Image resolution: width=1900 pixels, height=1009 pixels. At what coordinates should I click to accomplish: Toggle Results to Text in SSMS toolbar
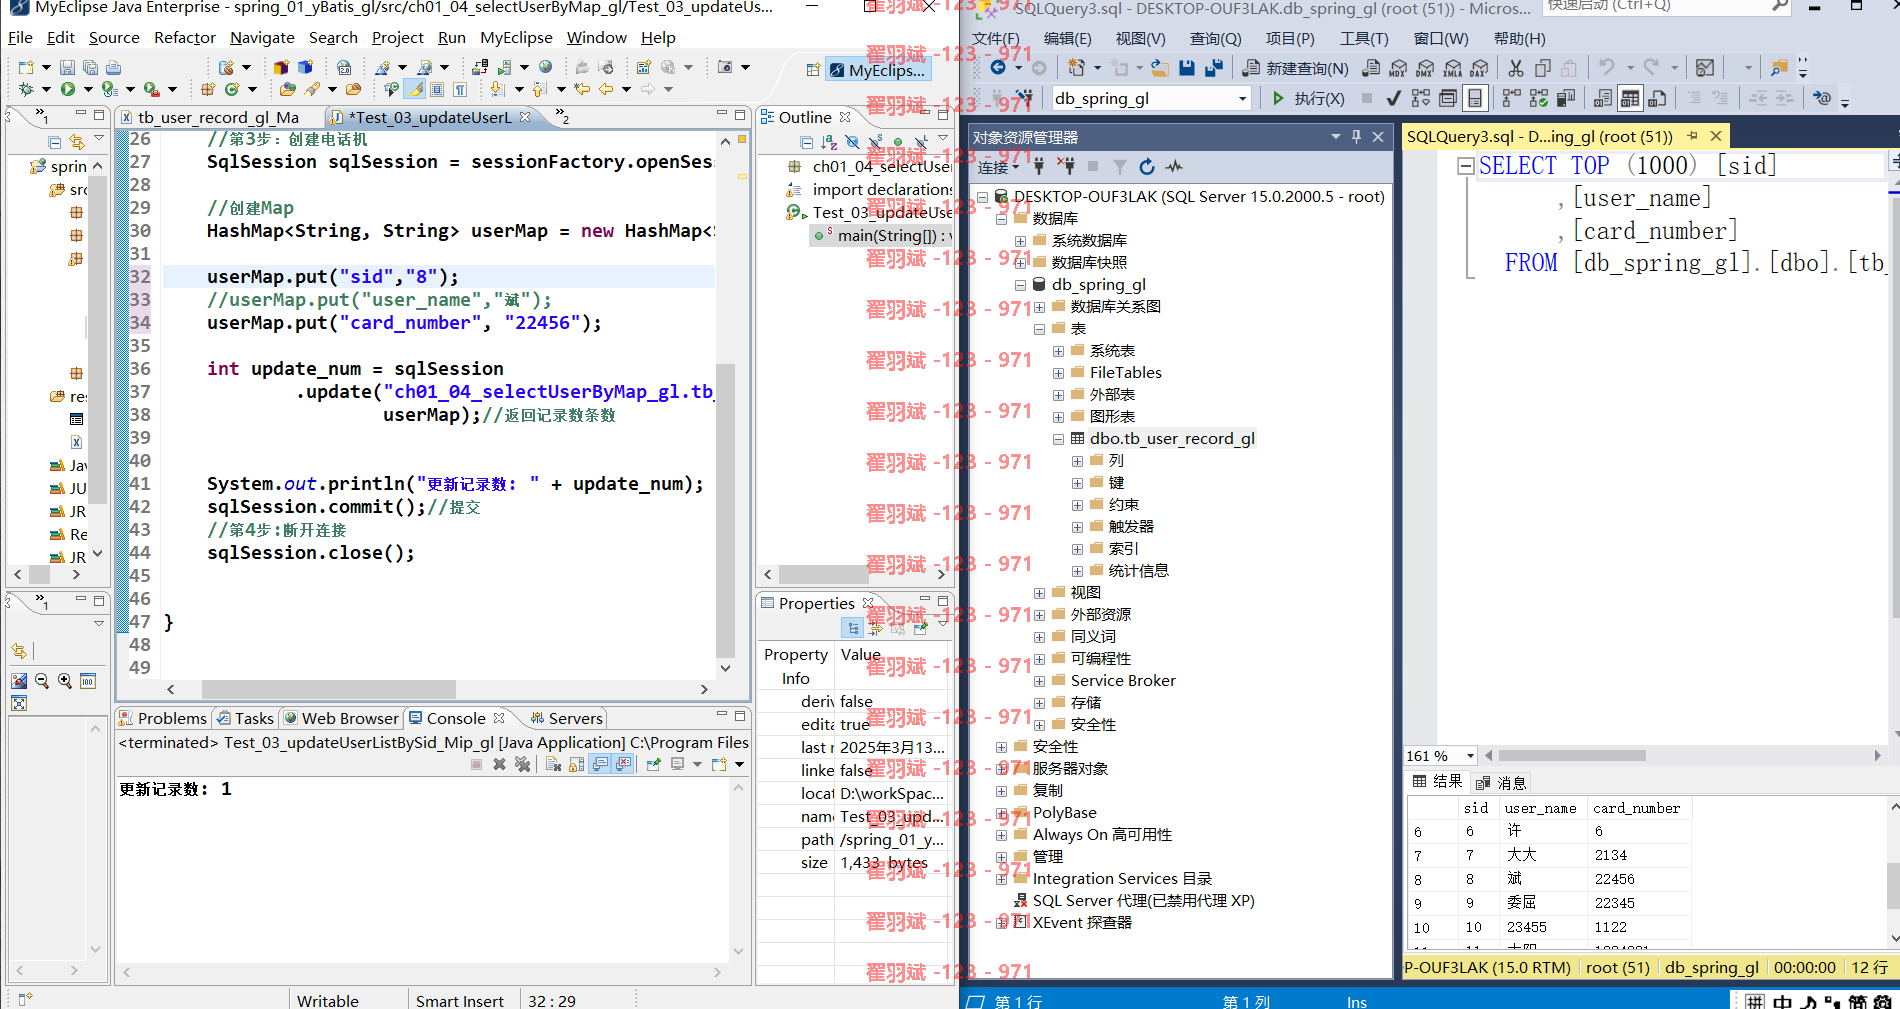click(x=1603, y=98)
